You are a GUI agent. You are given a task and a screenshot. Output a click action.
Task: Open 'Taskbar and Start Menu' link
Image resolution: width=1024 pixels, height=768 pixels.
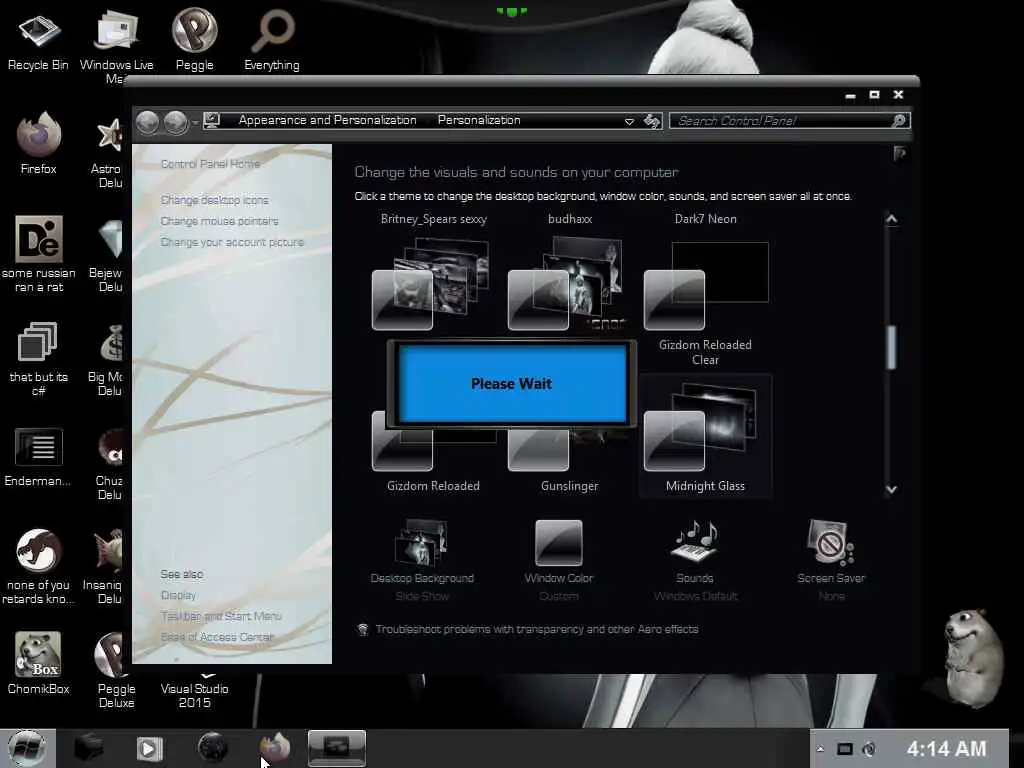click(221, 616)
